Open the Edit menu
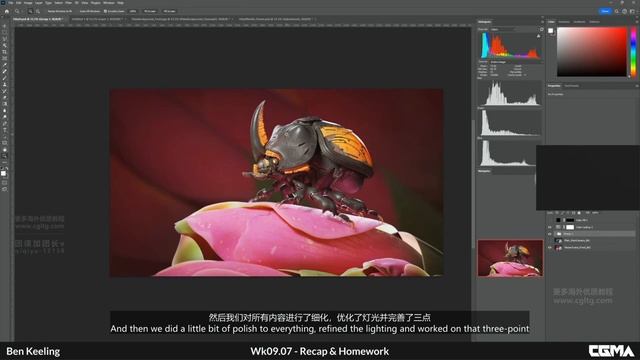Viewport: 640px width, 360px height. pyautogui.click(x=18, y=2)
